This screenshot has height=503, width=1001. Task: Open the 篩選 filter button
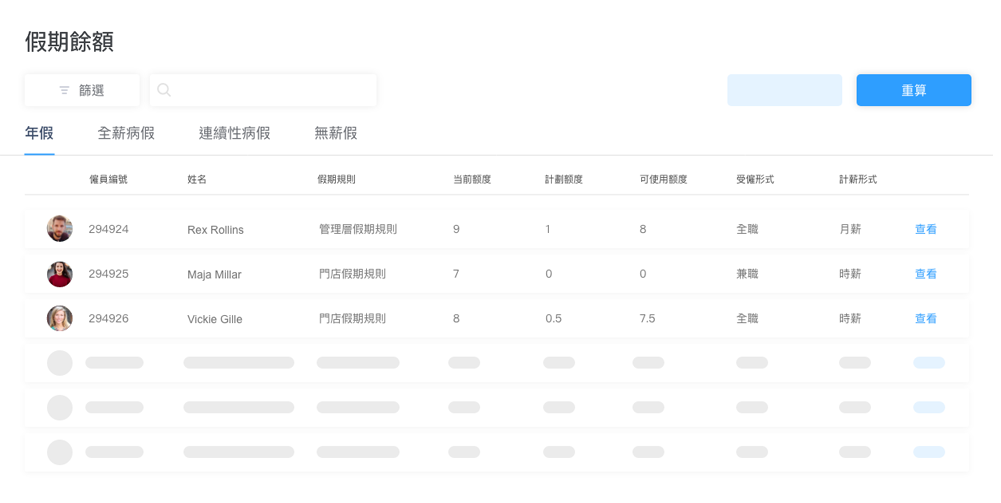(82, 90)
